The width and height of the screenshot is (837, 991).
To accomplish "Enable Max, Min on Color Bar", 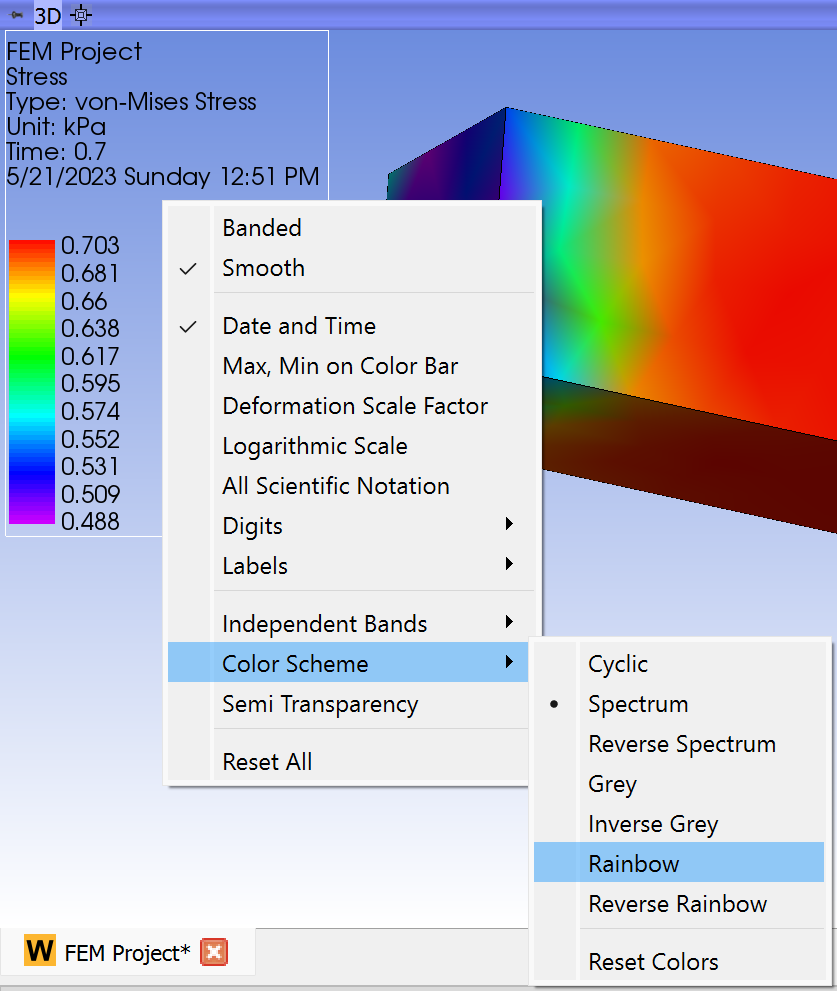I will pos(340,366).
